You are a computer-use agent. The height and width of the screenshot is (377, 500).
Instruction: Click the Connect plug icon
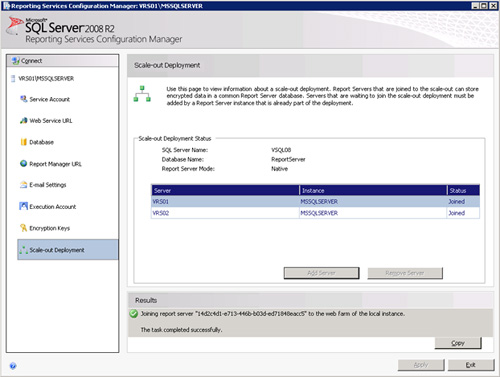click(15, 61)
